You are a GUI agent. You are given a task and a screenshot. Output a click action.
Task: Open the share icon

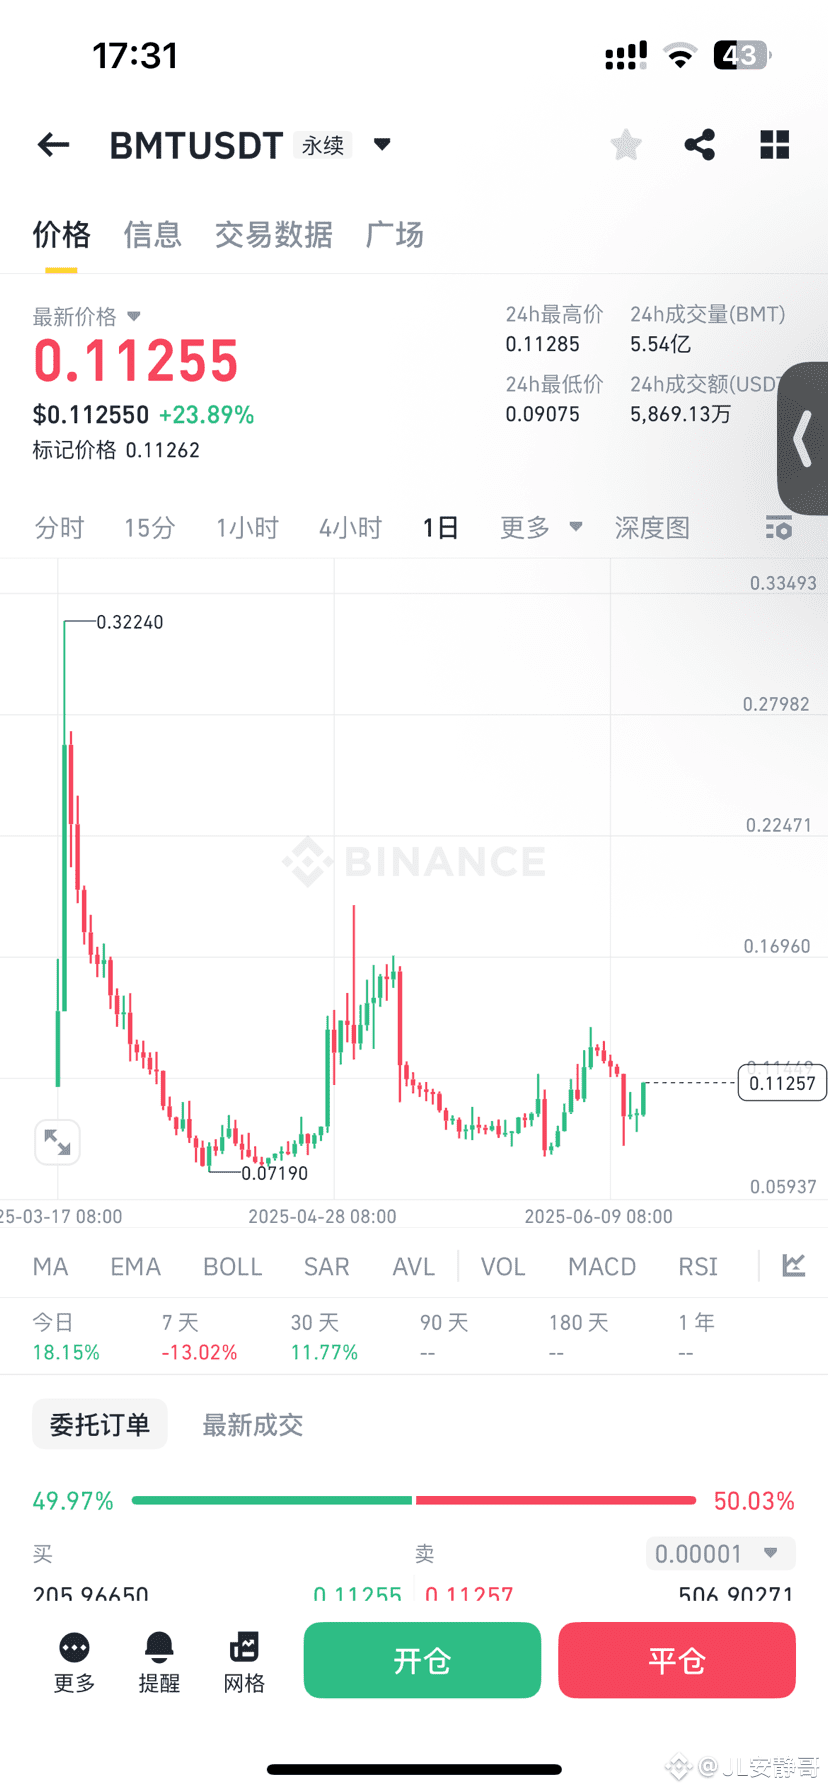[700, 145]
